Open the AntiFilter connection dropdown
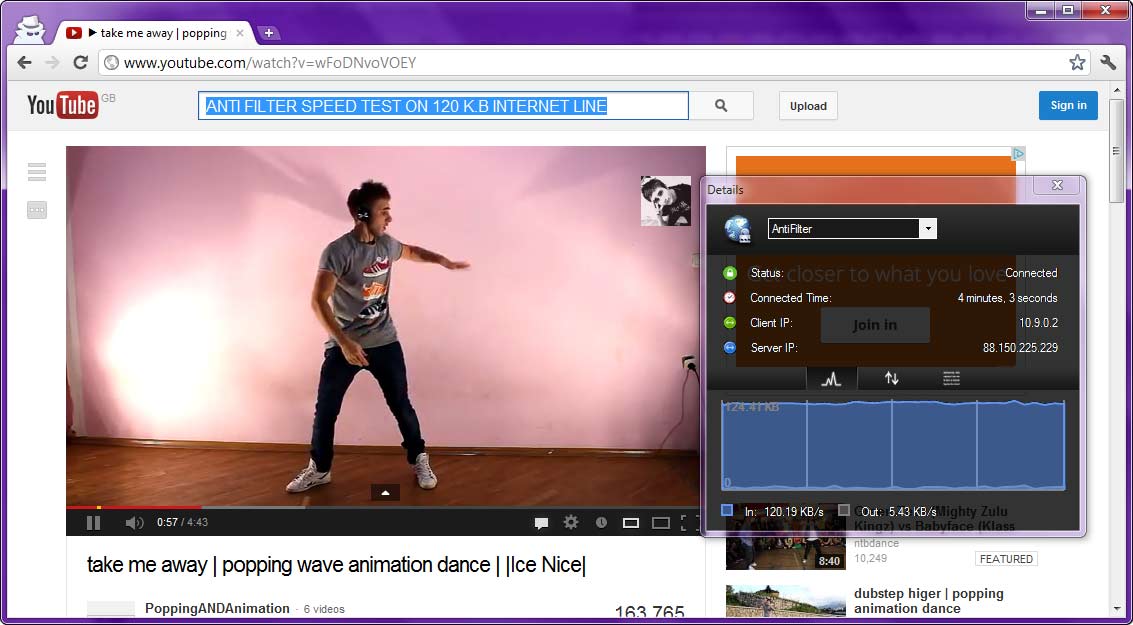This screenshot has width=1133, height=625. click(x=929, y=229)
